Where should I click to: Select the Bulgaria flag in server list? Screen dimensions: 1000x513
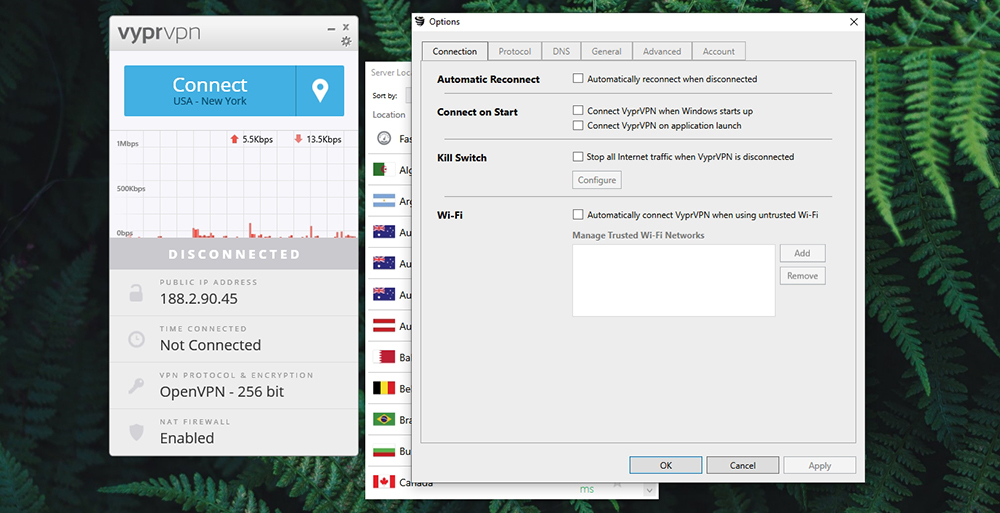[x=384, y=450]
